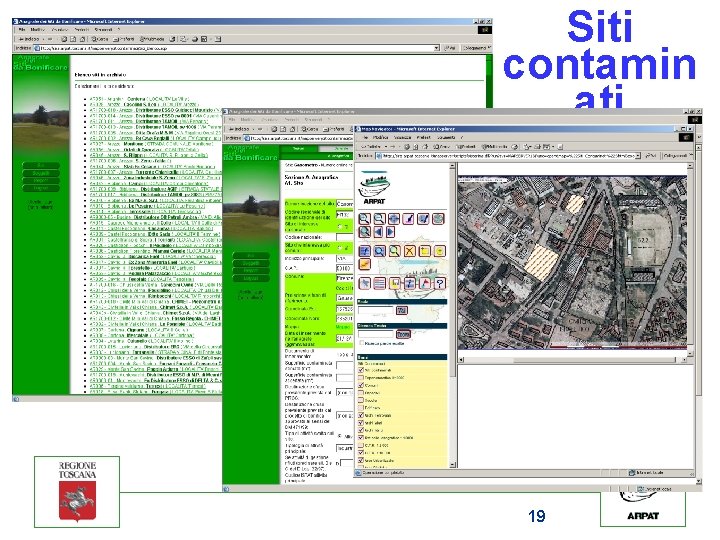Open the question mark help map tool
Image resolution: width=720 pixels, height=540 pixels.
[x=439, y=283]
